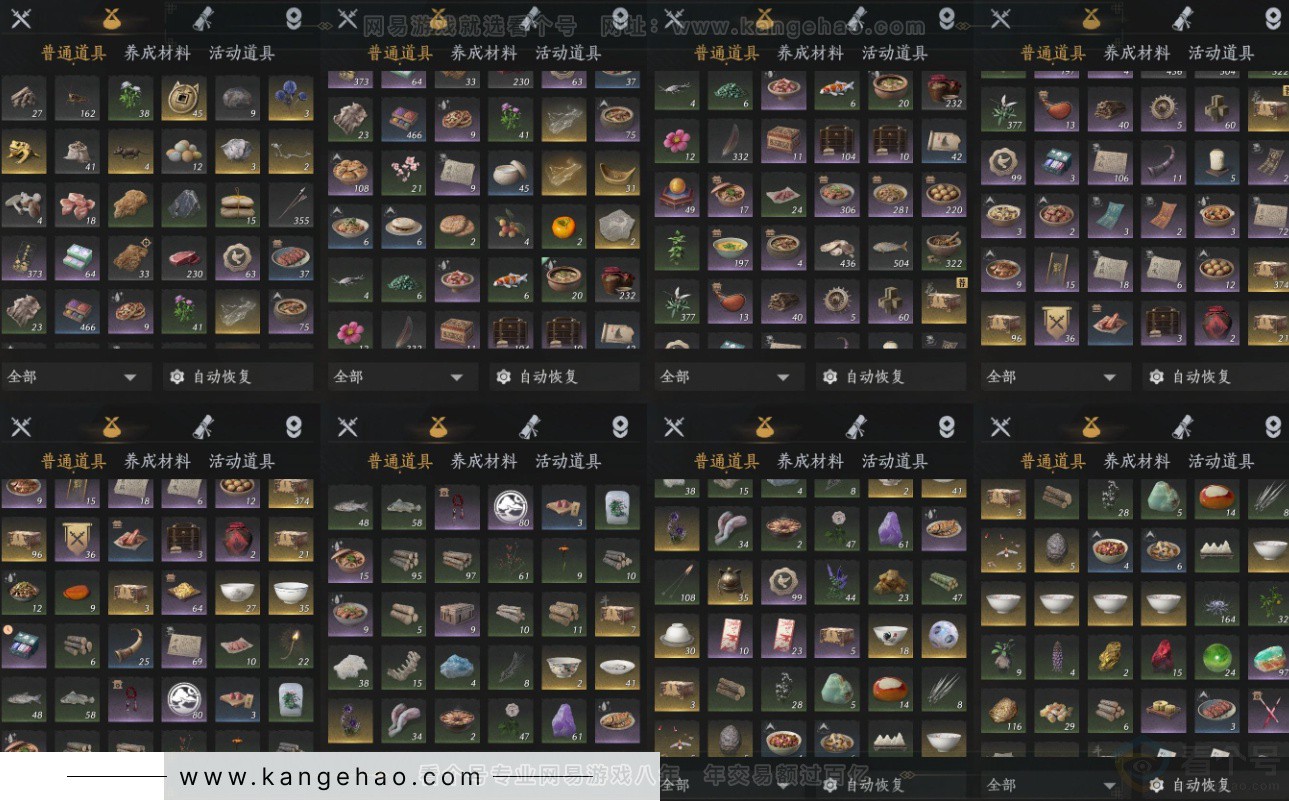The image size is (1289, 801).
Task: Choose the cricket insect item showing 162
Action: click(77, 99)
